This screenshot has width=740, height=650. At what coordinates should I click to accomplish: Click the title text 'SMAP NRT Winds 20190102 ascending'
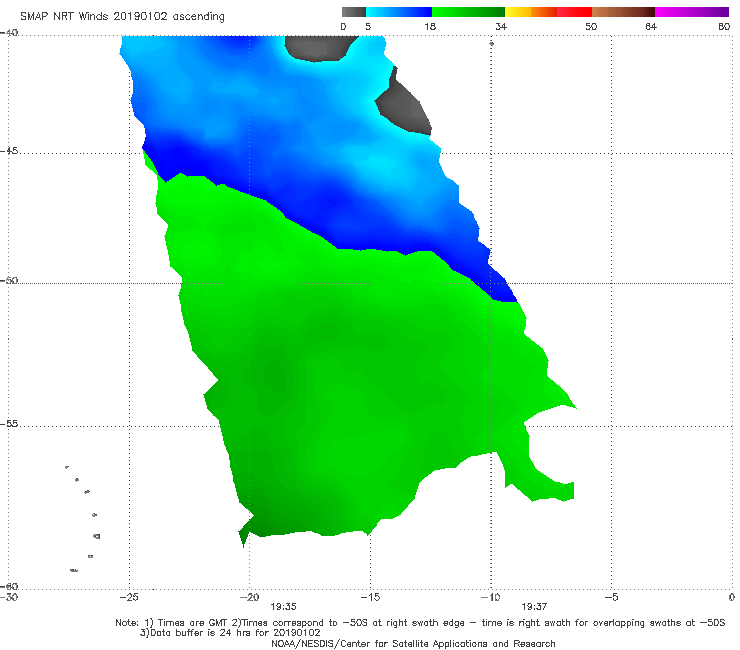(x=122, y=16)
